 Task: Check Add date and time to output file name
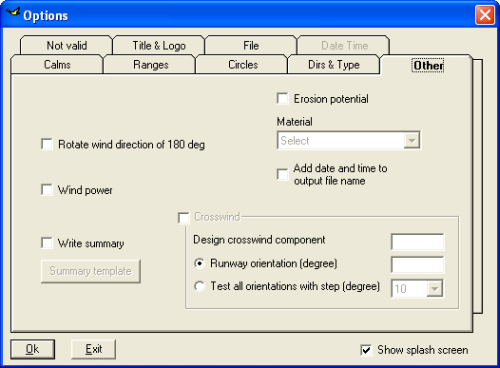(283, 174)
